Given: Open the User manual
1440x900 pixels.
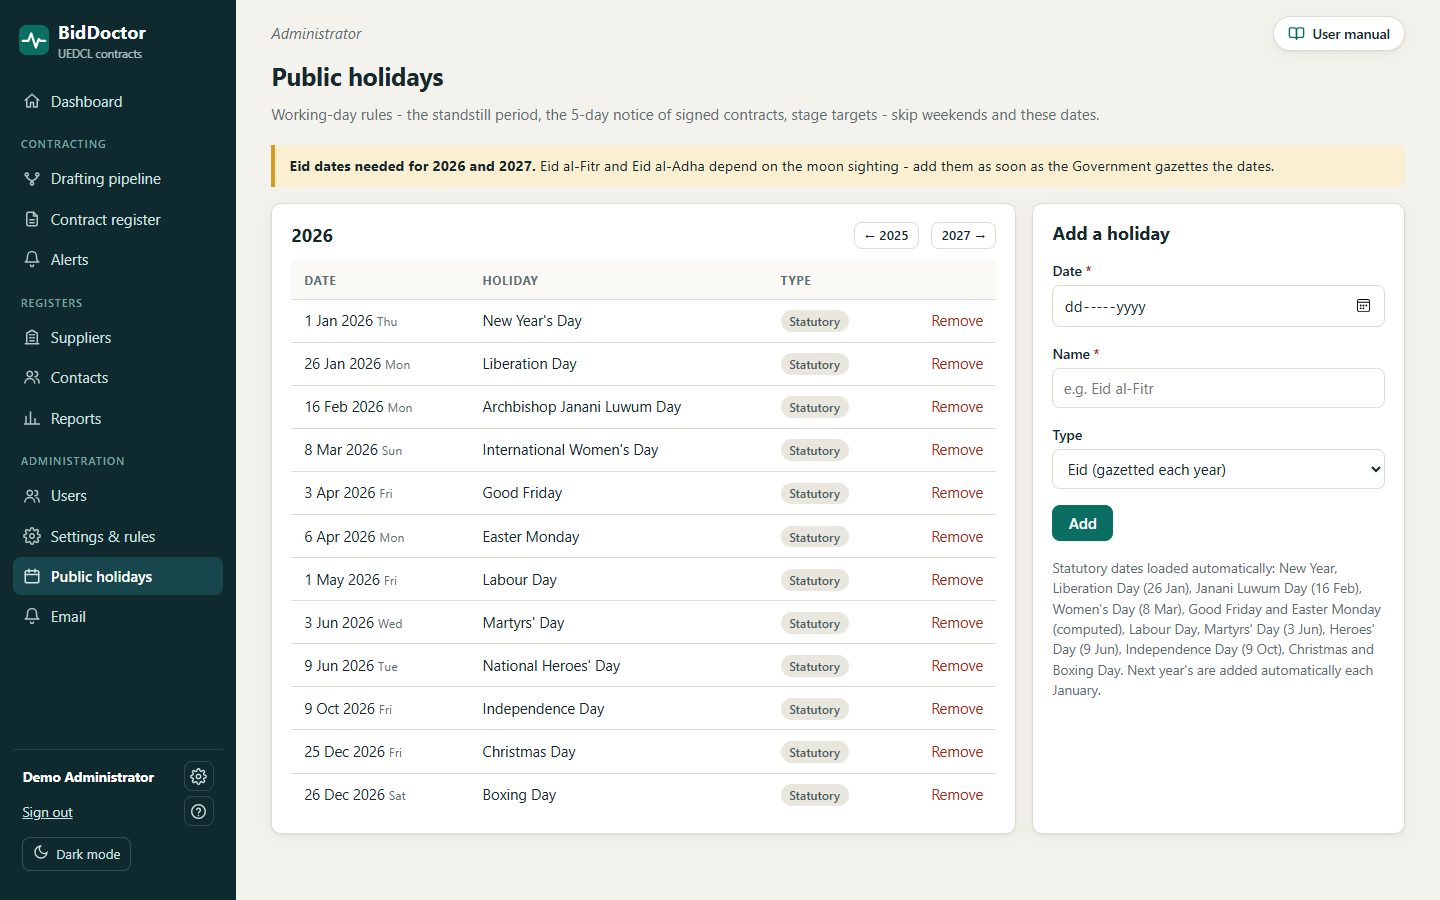Looking at the screenshot, I should (1339, 33).
